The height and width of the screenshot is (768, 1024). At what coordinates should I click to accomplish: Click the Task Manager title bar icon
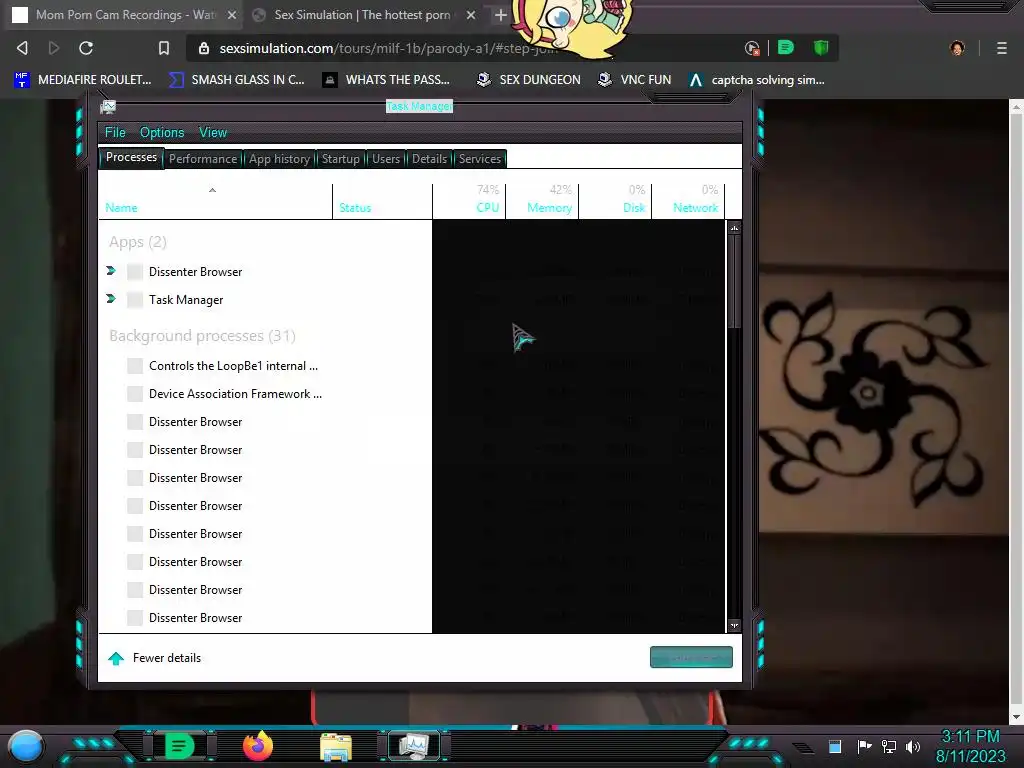108,106
